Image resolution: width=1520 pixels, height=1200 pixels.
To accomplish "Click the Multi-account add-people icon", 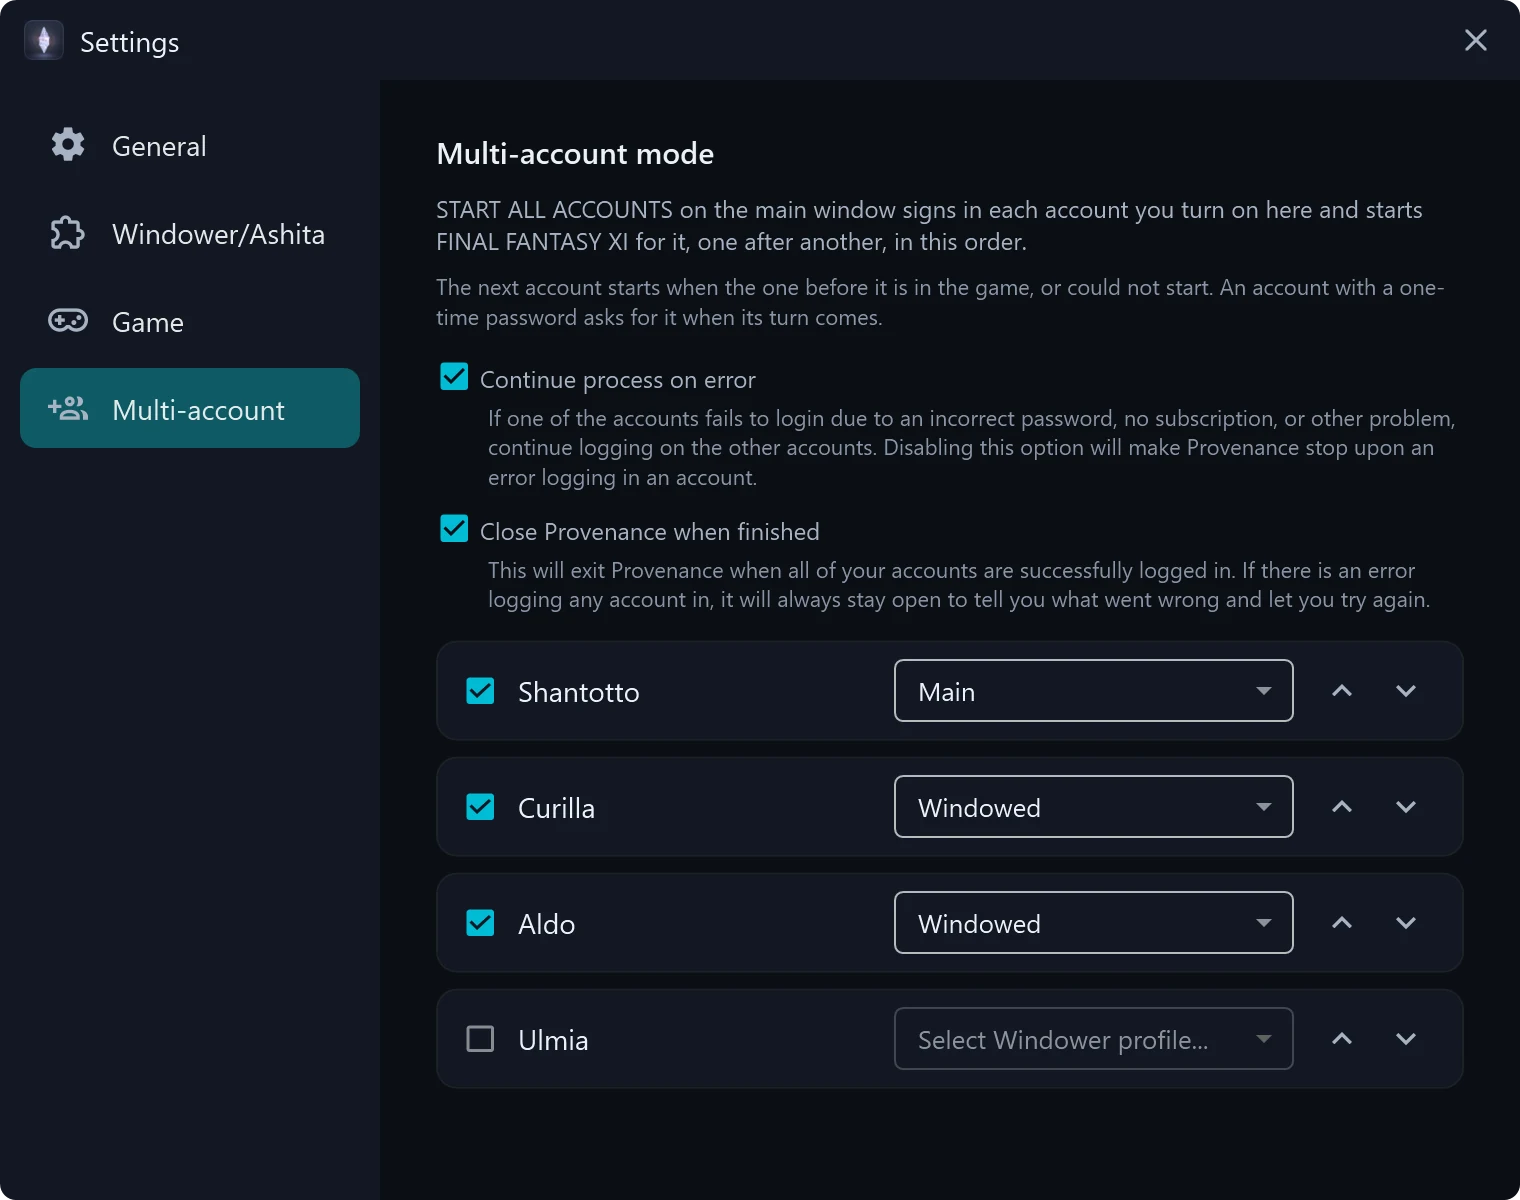I will click(68, 408).
